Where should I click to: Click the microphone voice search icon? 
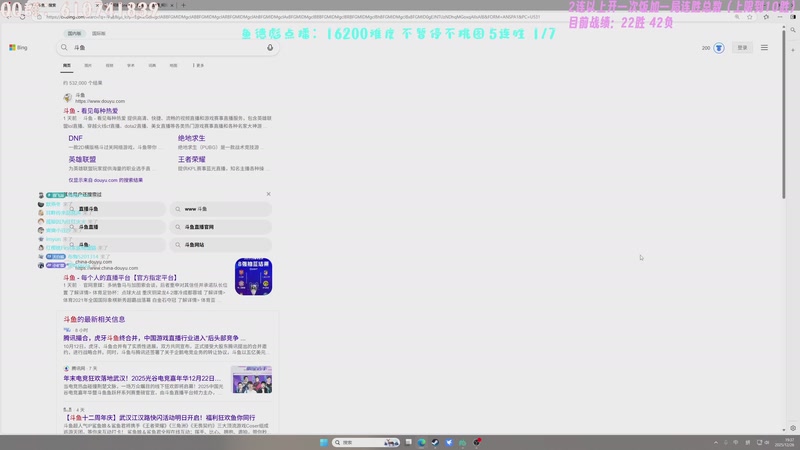270,47
